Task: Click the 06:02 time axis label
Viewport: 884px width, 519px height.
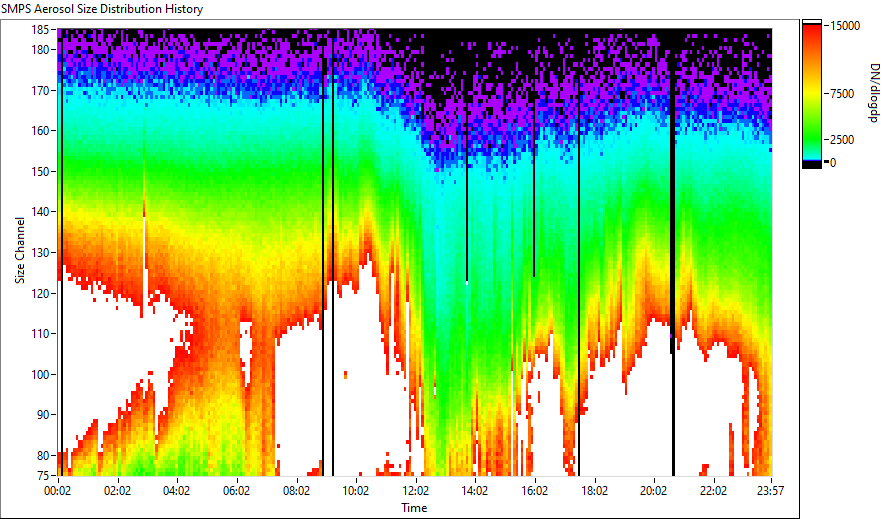Action: (236, 491)
